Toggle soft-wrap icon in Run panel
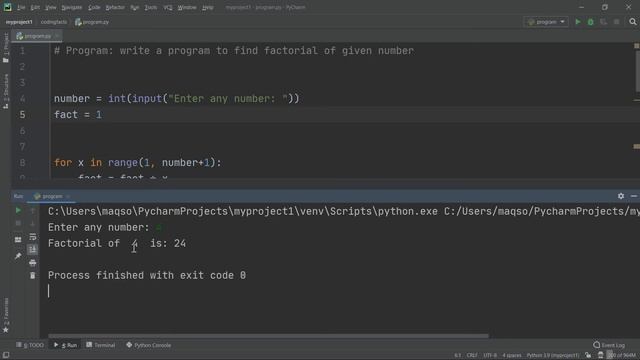The width and height of the screenshot is (640, 360). click(x=33, y=237)
